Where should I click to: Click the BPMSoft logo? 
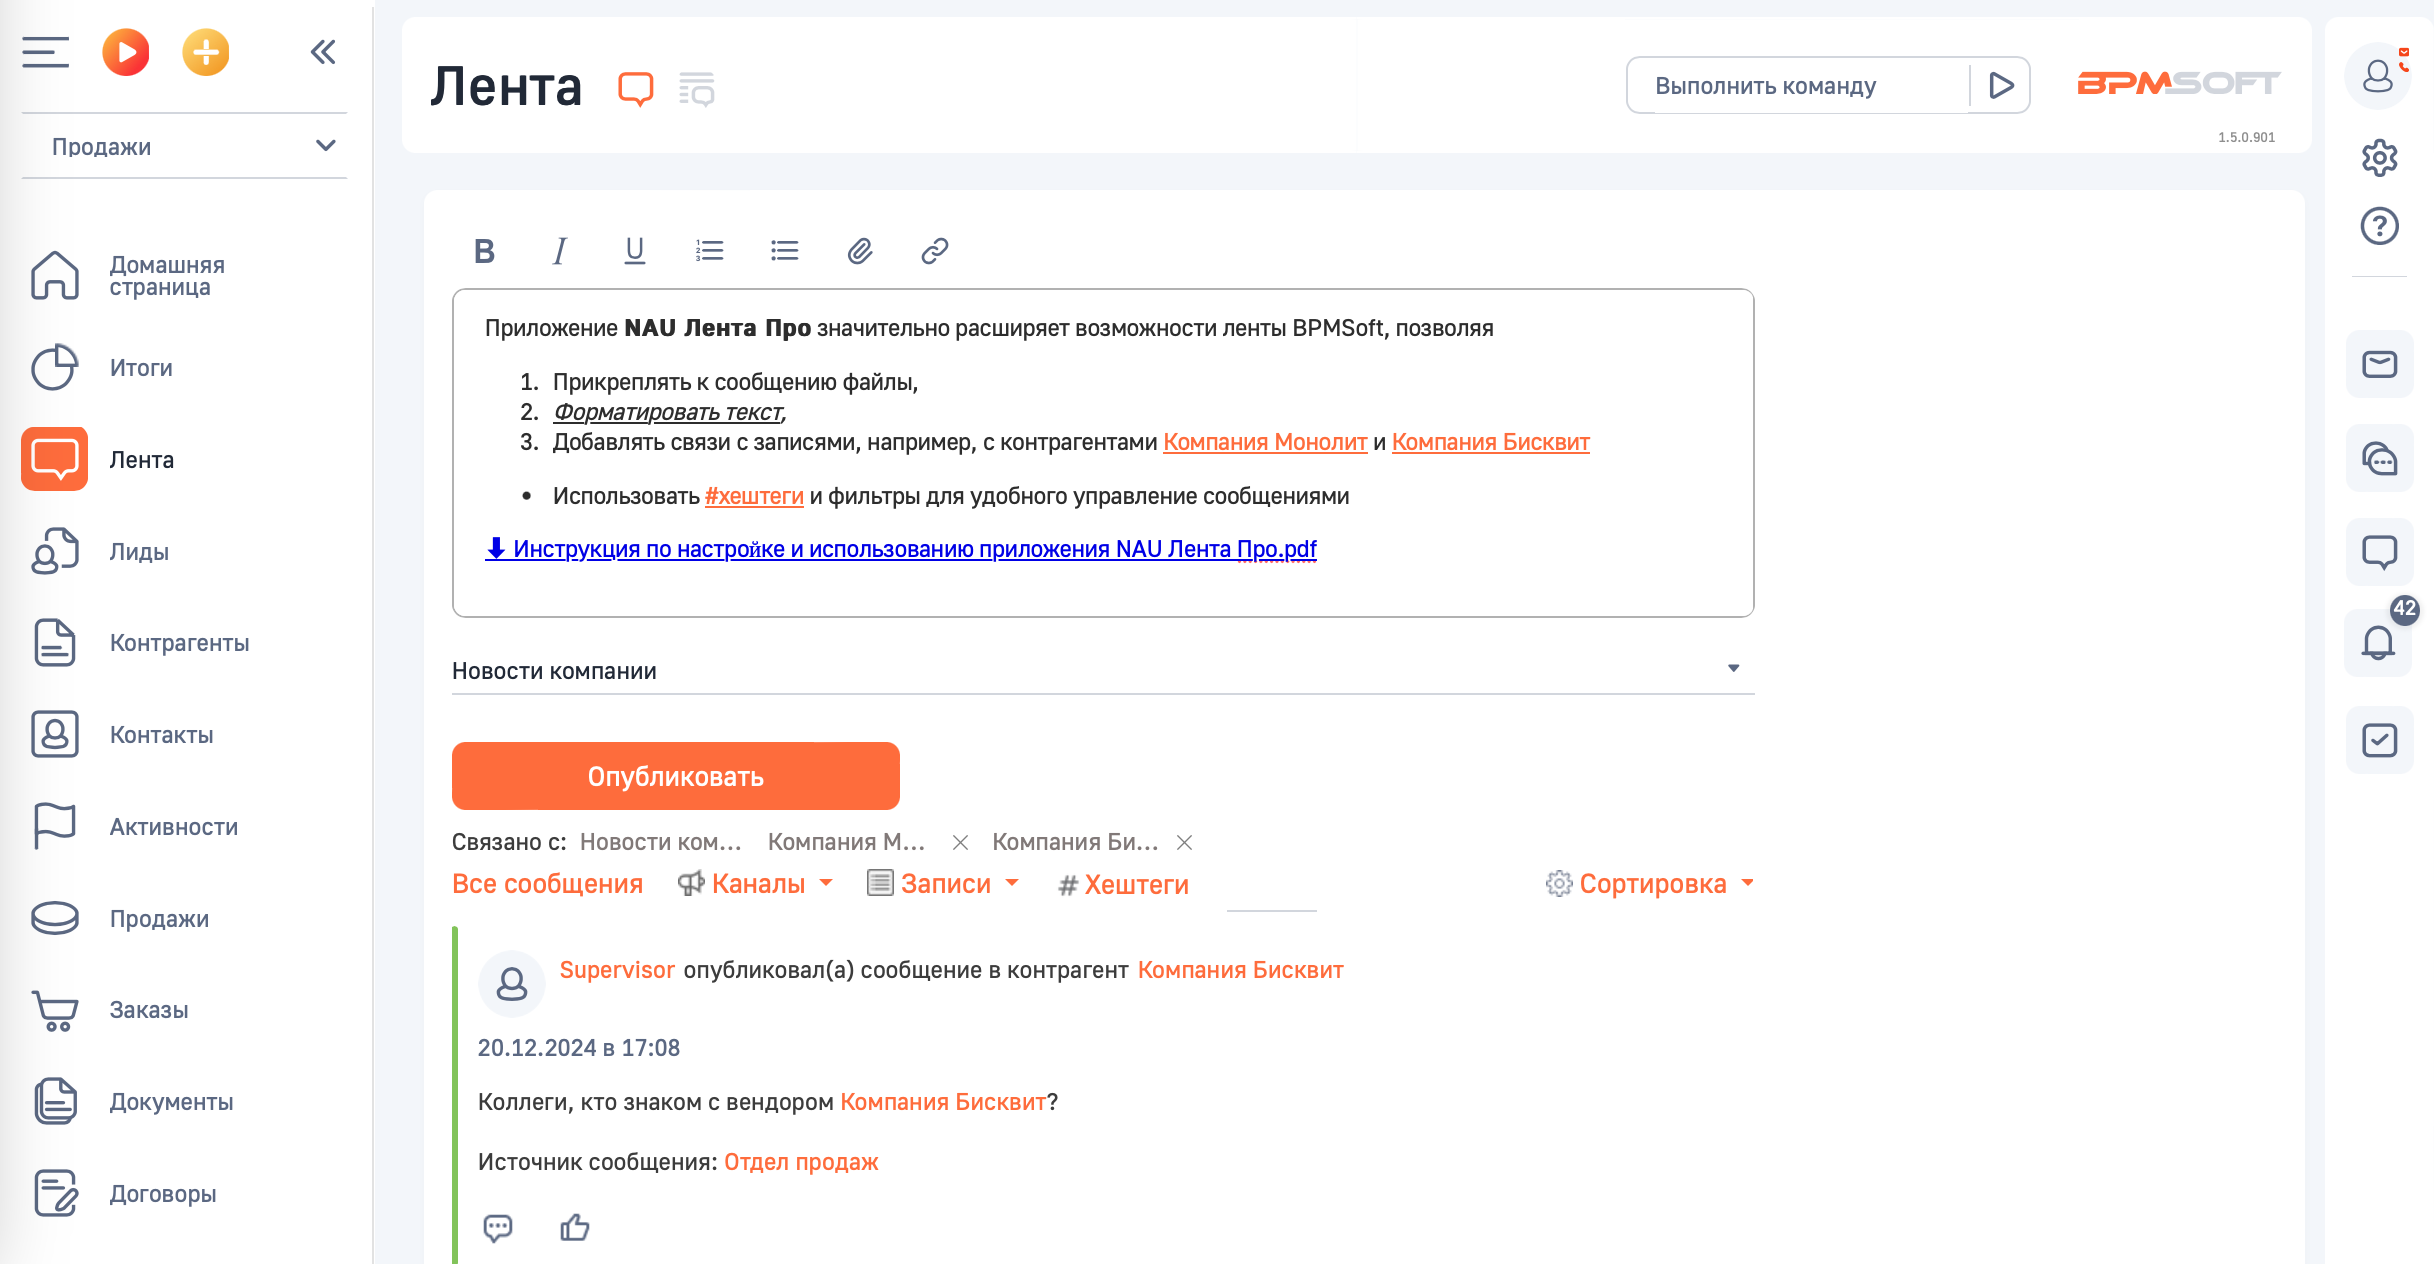tap(2179, 83)
